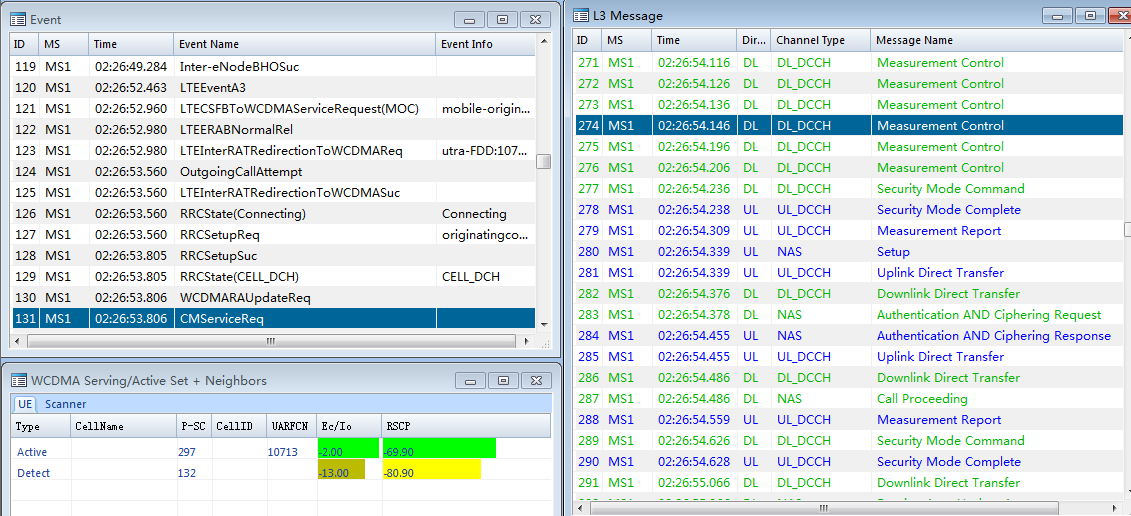Select the NAS Setup message
Screen dimensions: 1131x516
pyautogui.click(x=848, y=252)
